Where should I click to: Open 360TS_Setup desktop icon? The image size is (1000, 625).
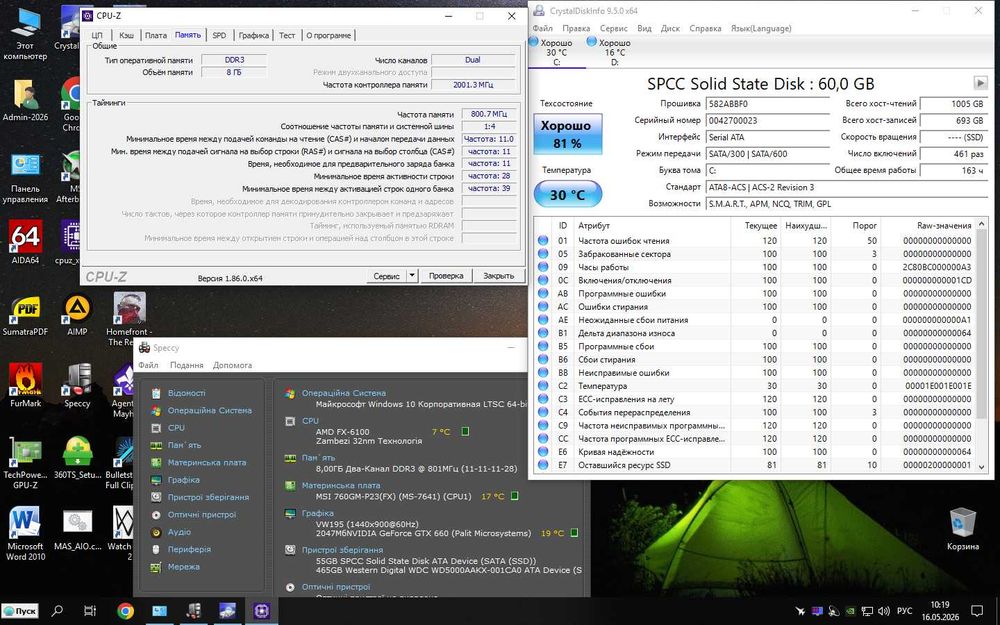tap(77, 458)
